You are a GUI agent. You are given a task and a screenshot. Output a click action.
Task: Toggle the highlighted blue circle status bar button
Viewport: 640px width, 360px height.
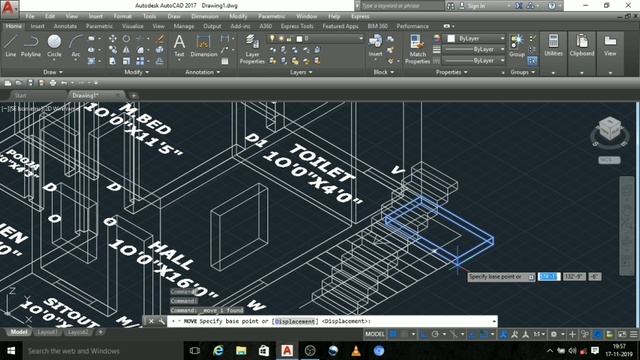pyautogui.click(x=598, y=334)
